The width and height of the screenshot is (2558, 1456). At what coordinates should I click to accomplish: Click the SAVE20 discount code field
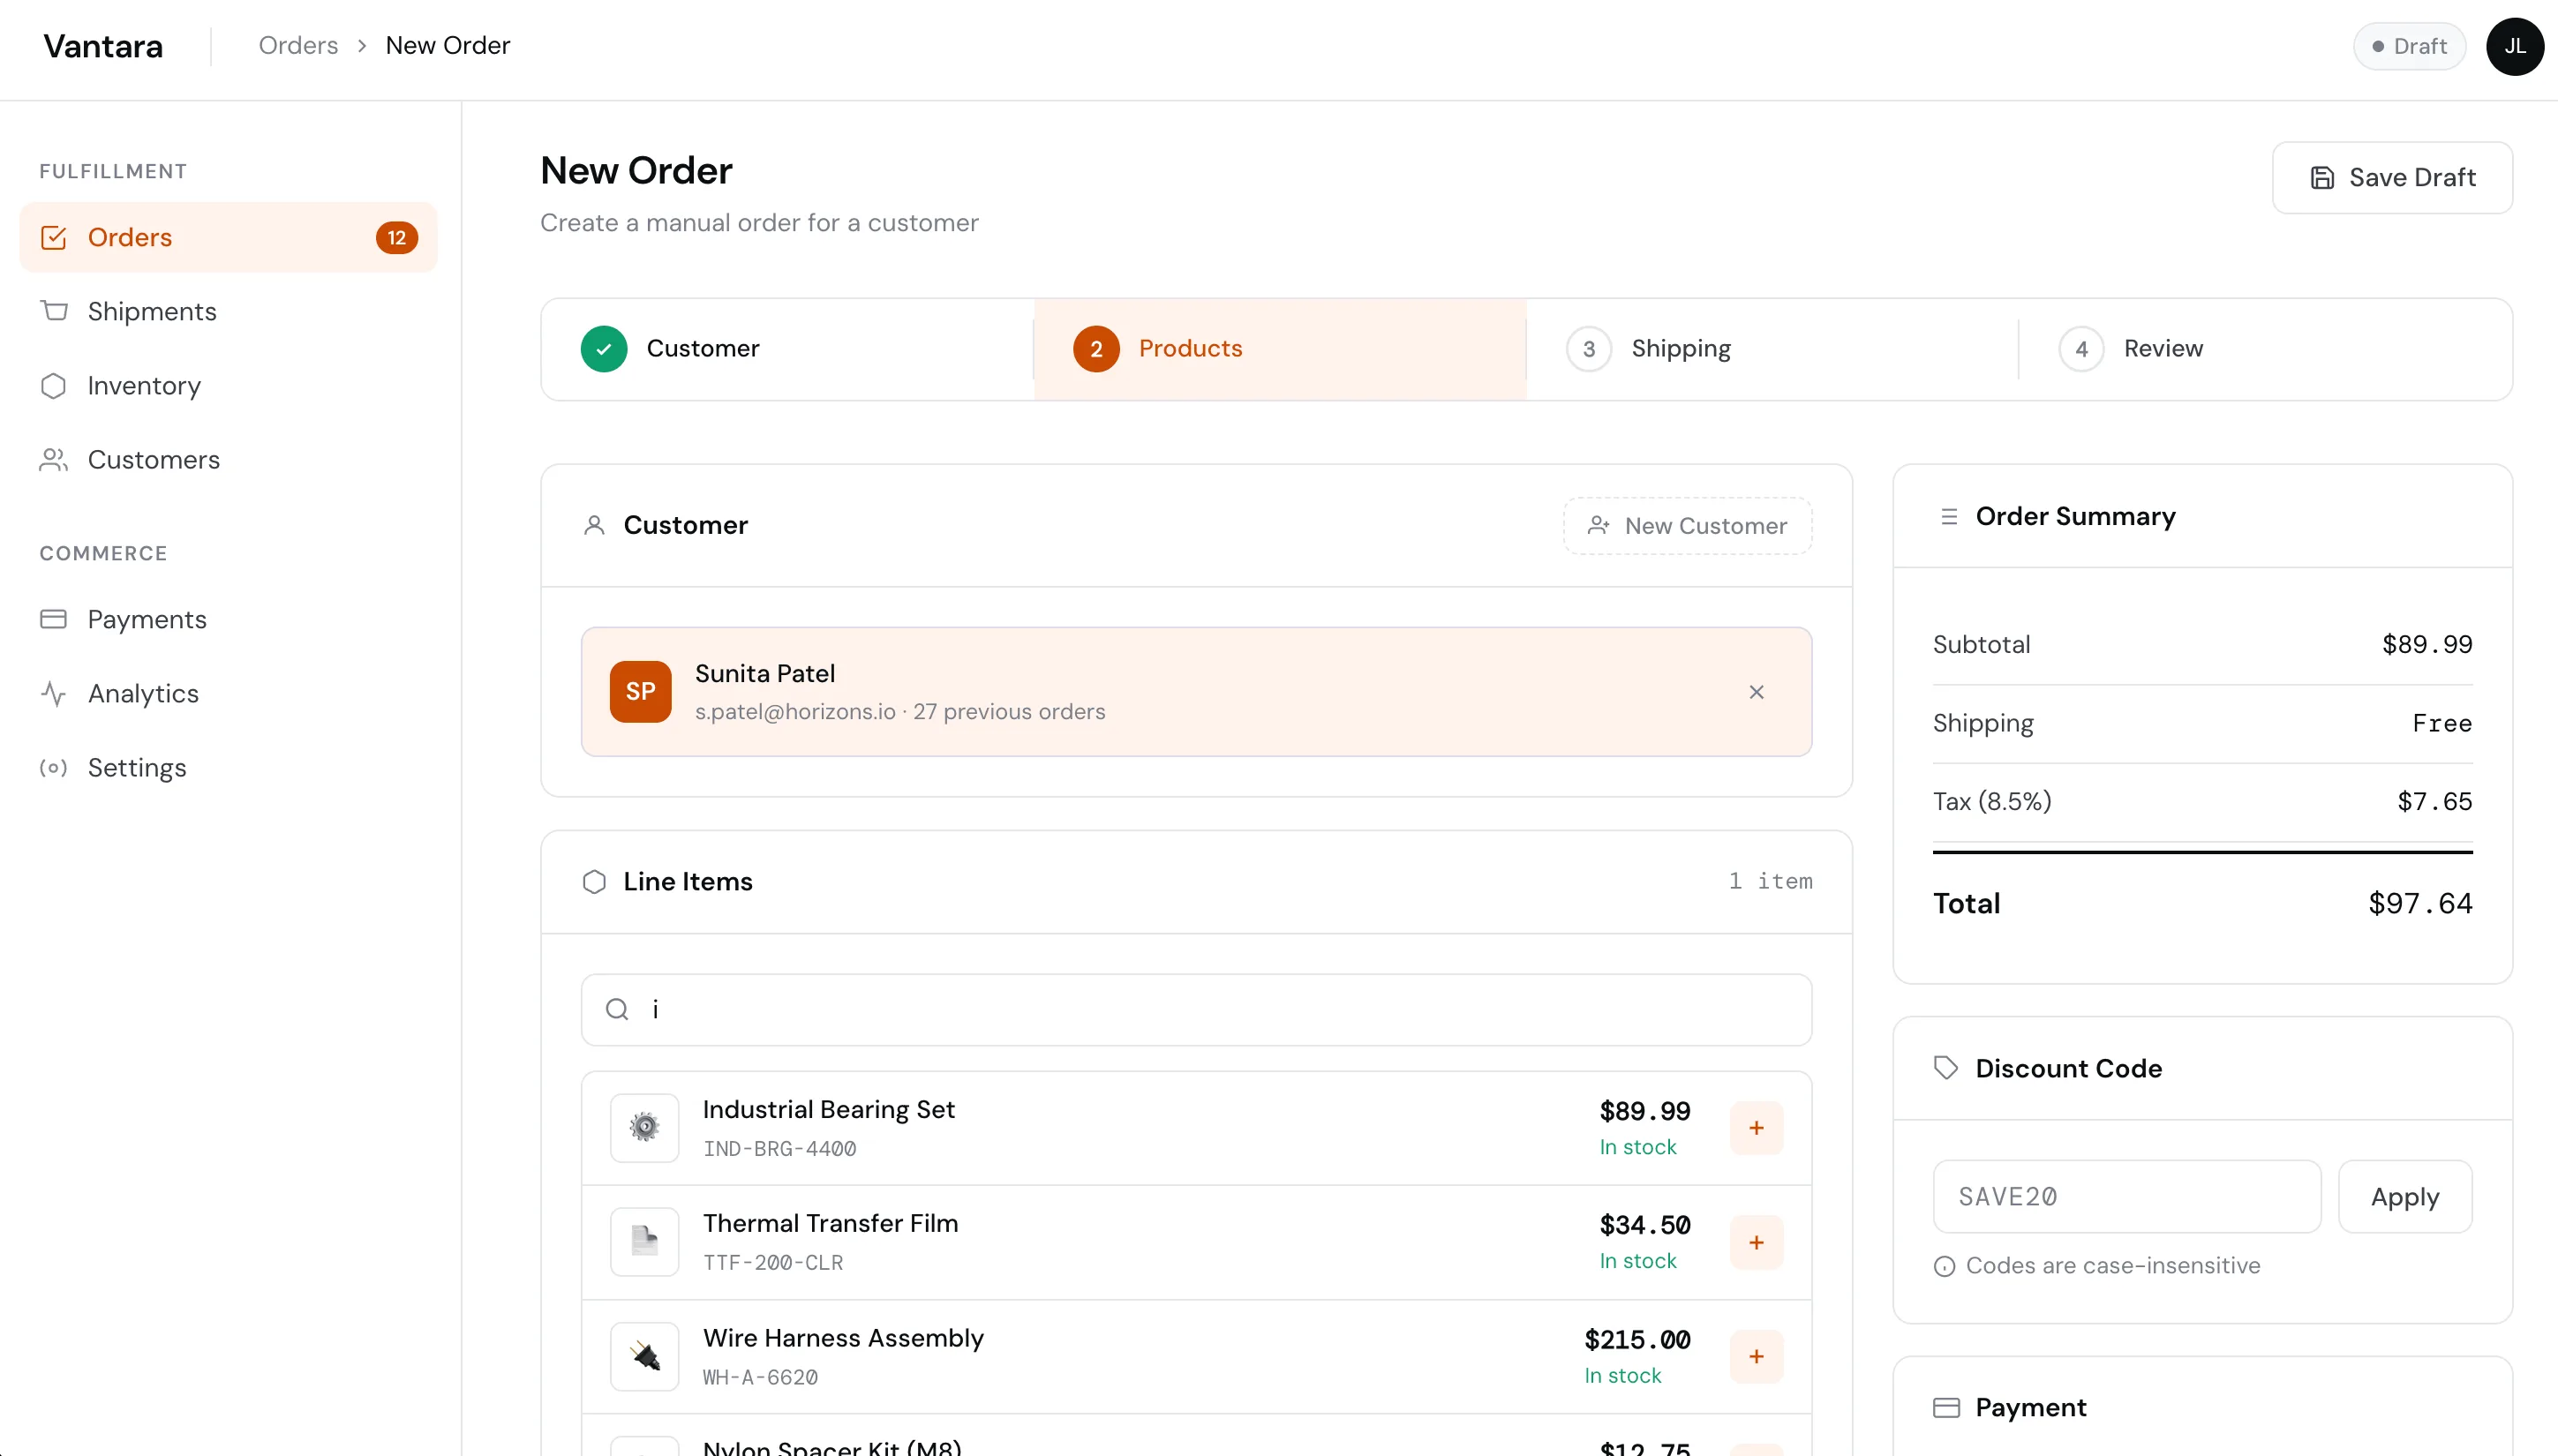click(x=2126, y=1196)
